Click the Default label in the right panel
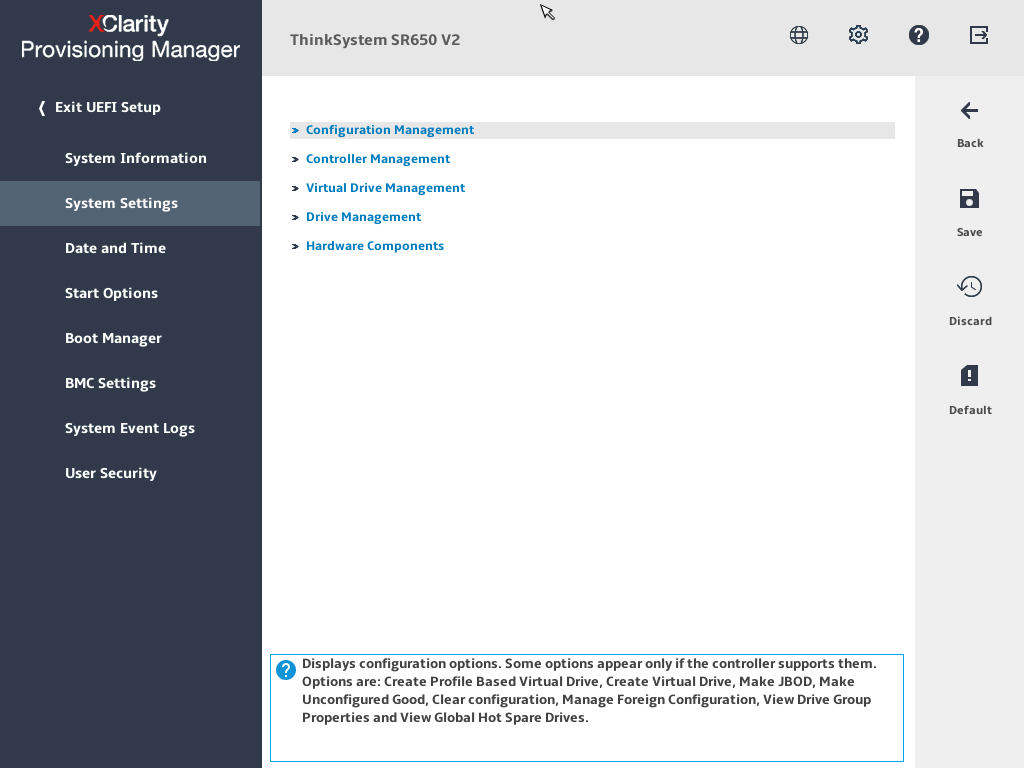The height and width of the screenshot is (768, 1024). [x=970, y=410]
